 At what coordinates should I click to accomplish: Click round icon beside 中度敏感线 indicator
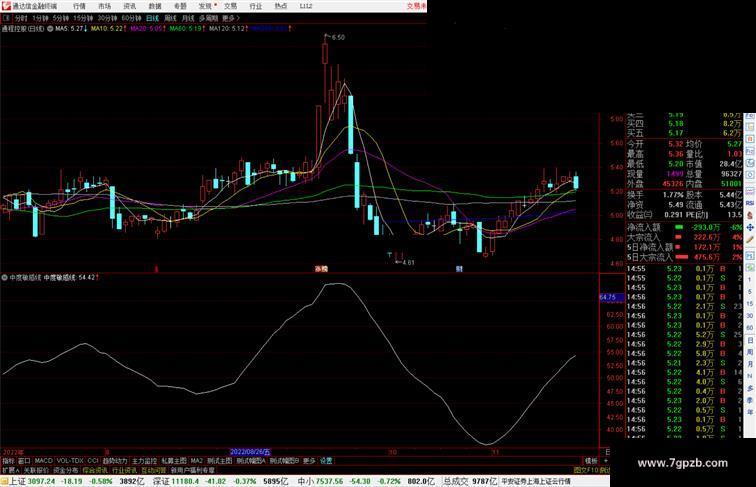point(4,277)
